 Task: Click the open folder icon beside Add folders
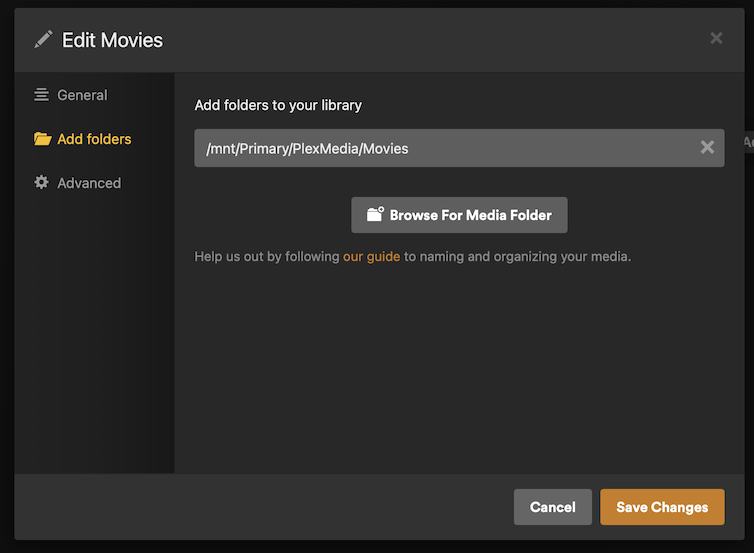coord(42,139)
